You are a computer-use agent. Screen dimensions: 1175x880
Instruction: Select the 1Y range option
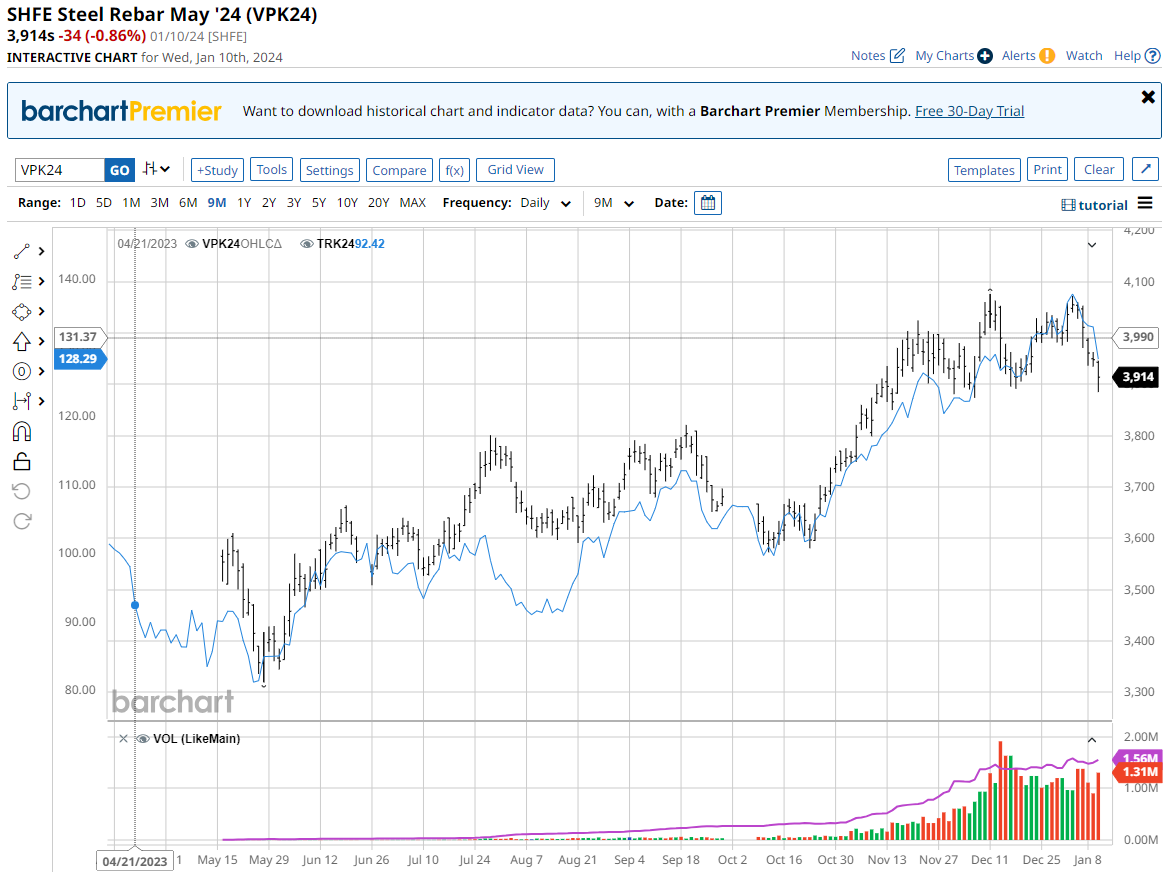[244, 203]
